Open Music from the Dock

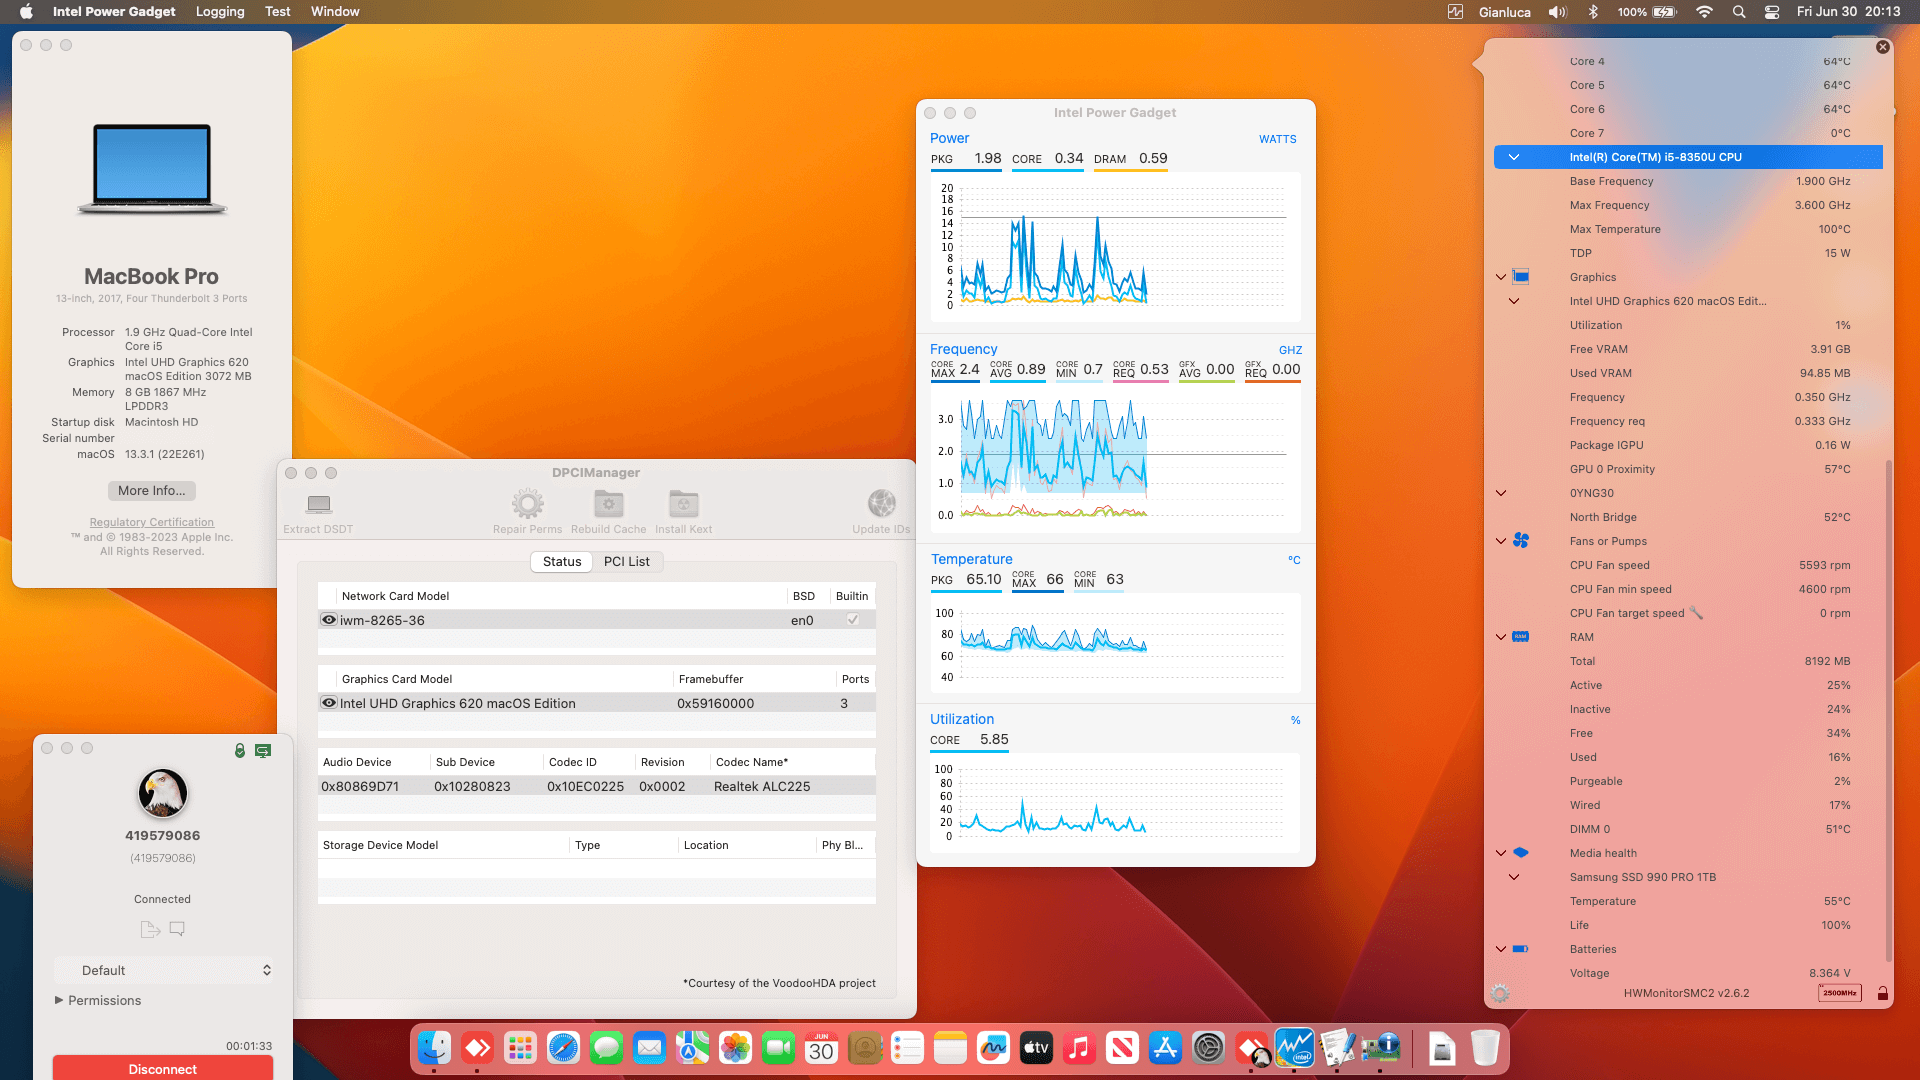1079,1048
